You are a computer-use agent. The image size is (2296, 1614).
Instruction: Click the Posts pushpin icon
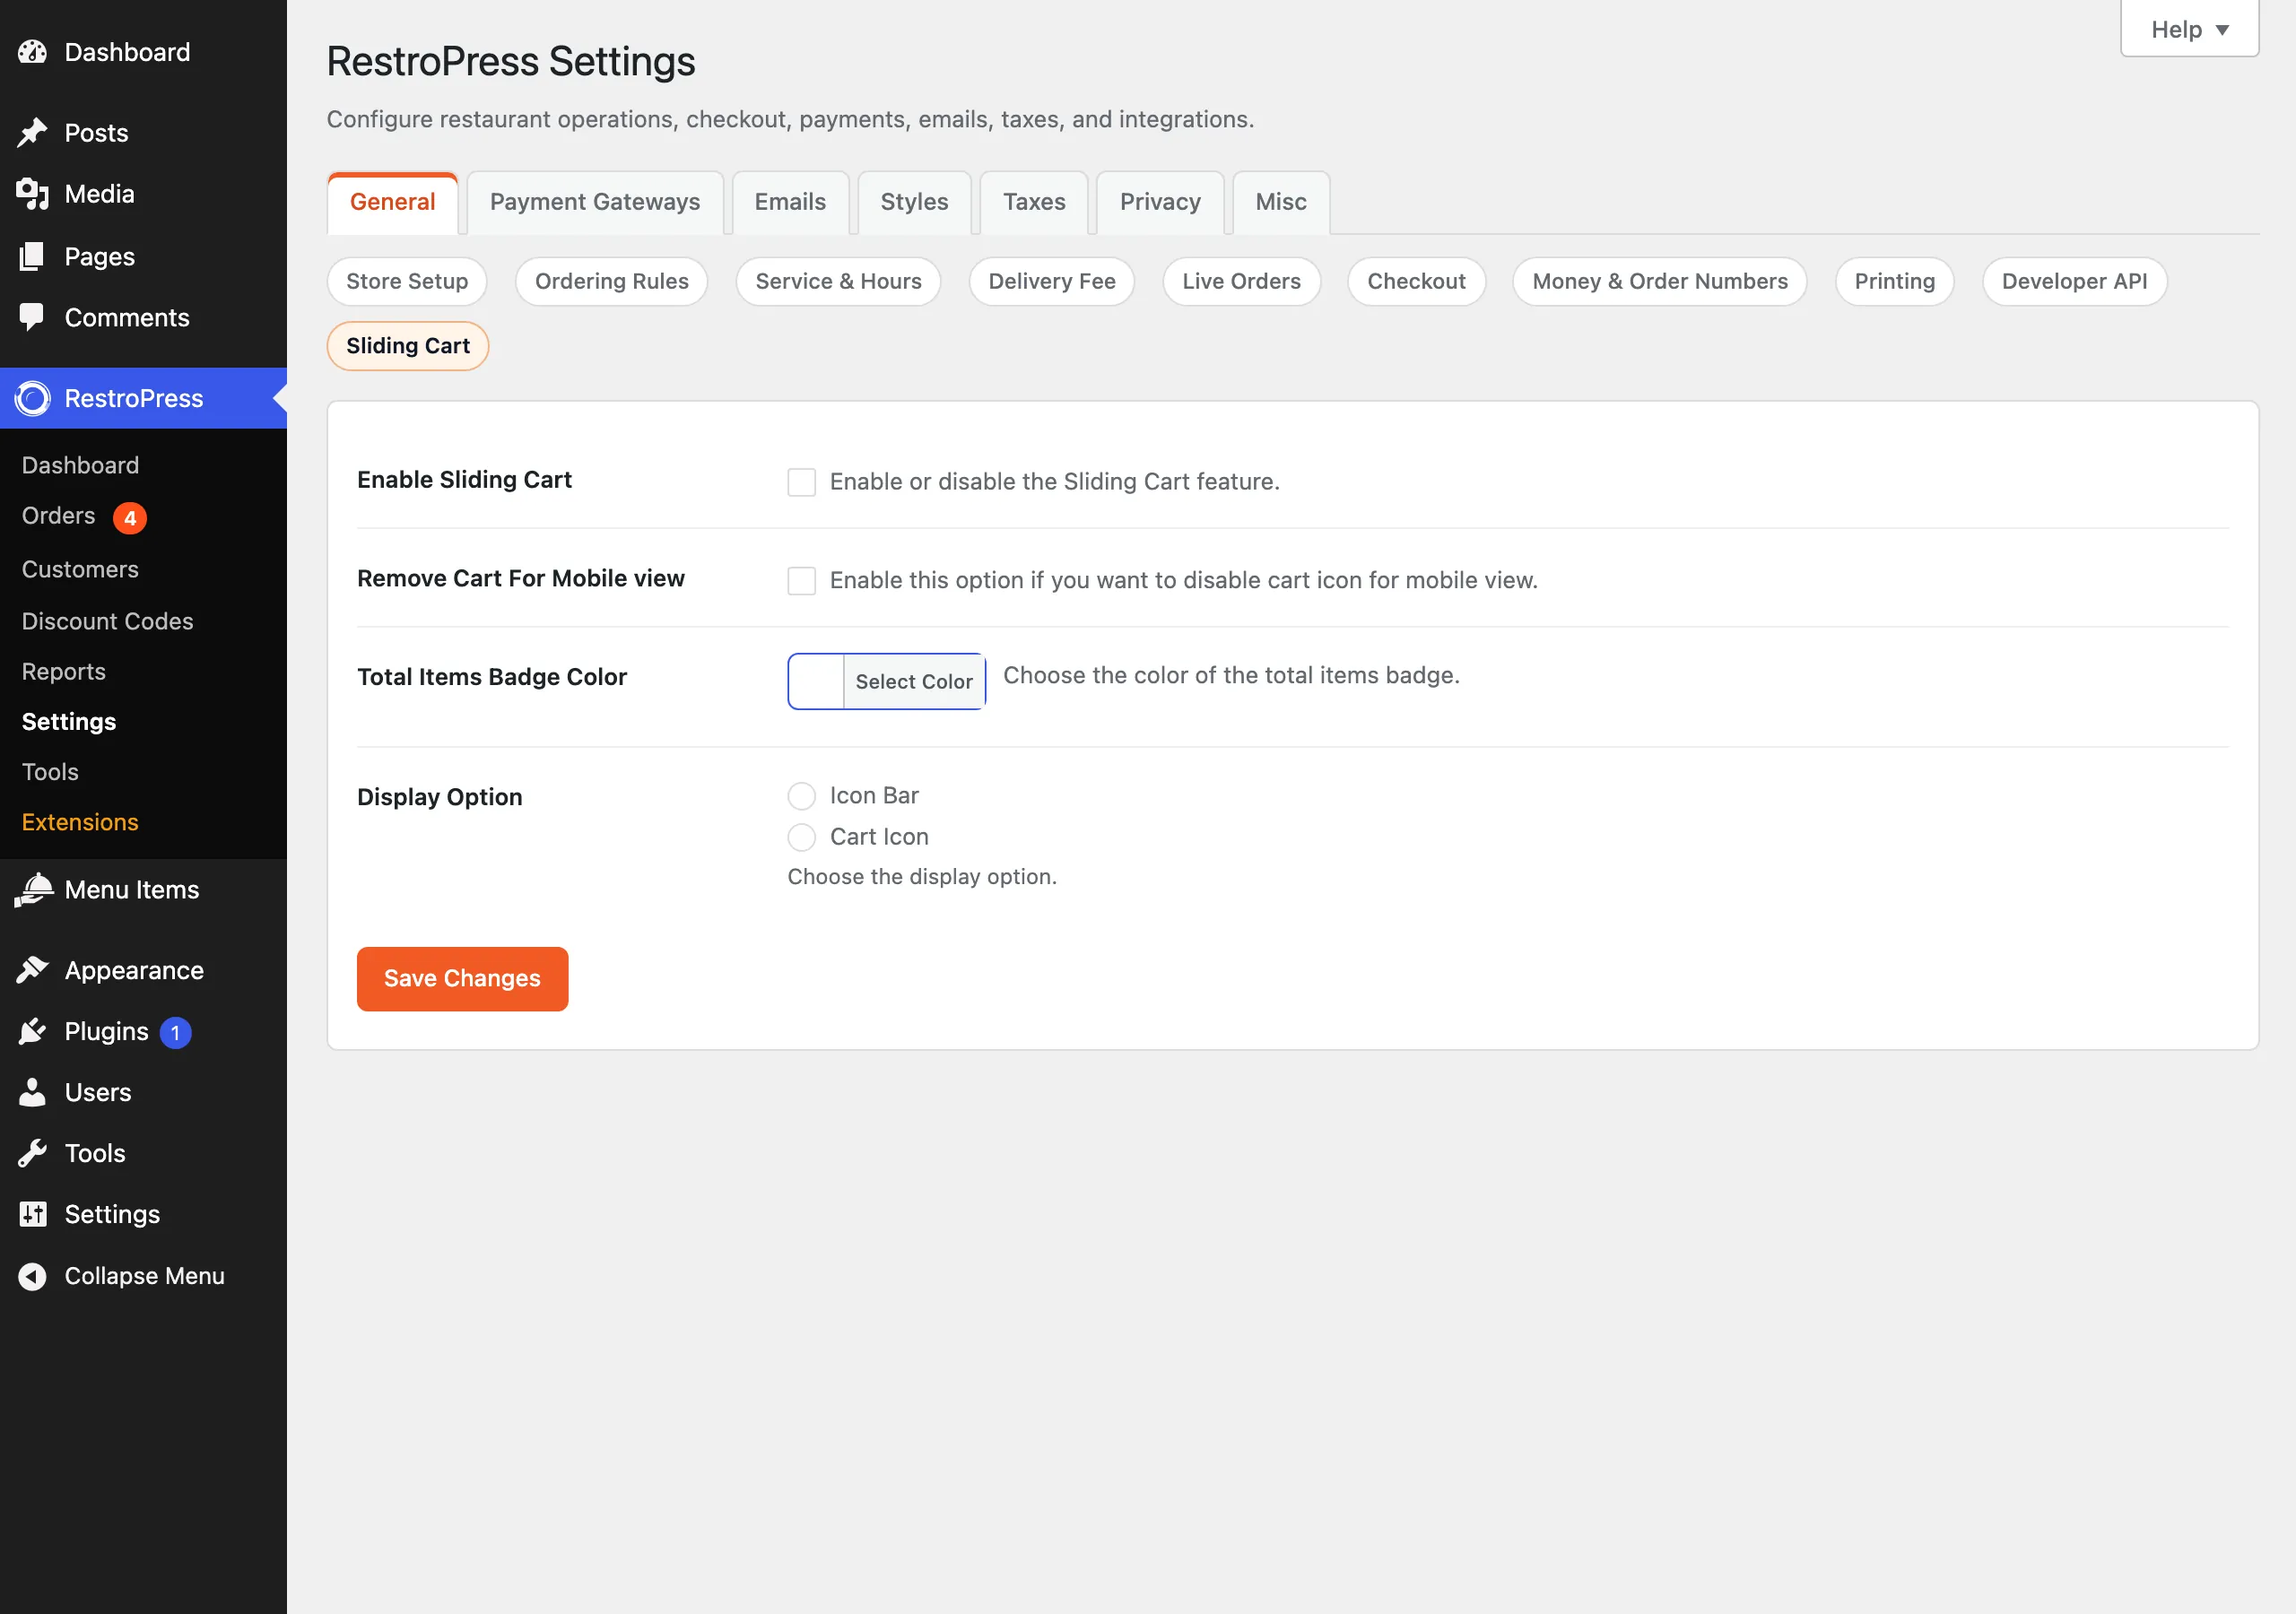coord(33,133)
